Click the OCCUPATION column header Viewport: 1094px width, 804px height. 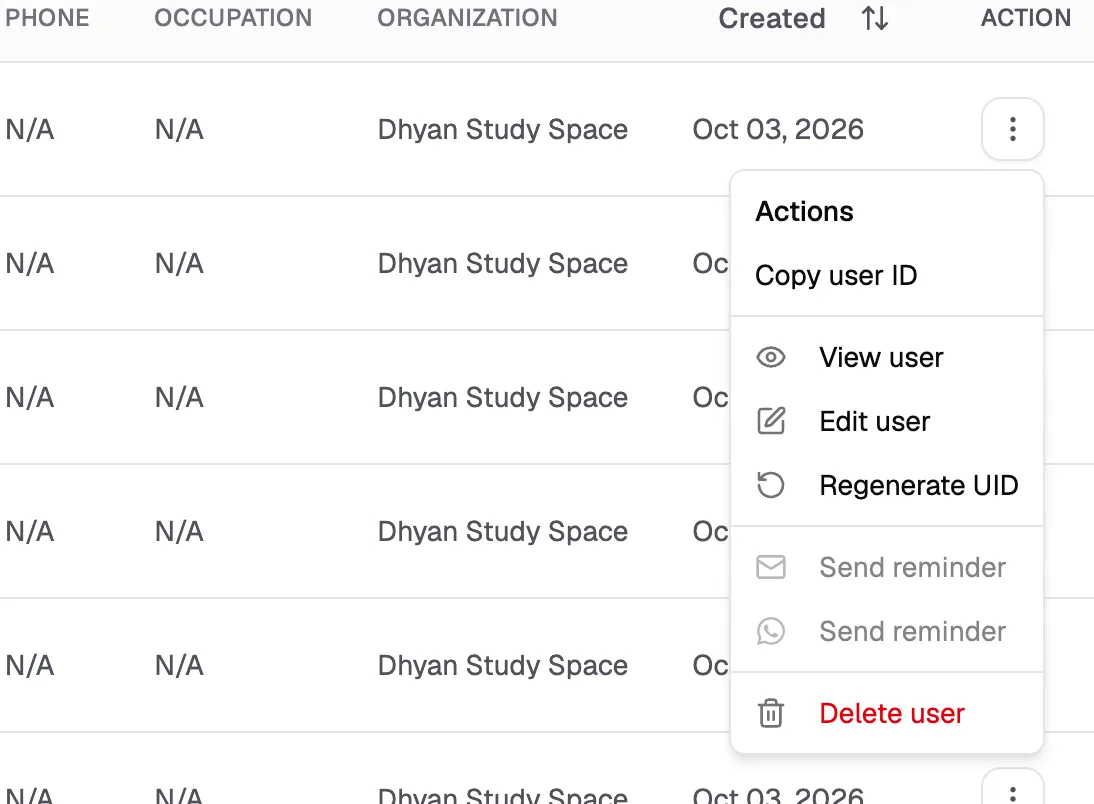[x=233, y=18]
